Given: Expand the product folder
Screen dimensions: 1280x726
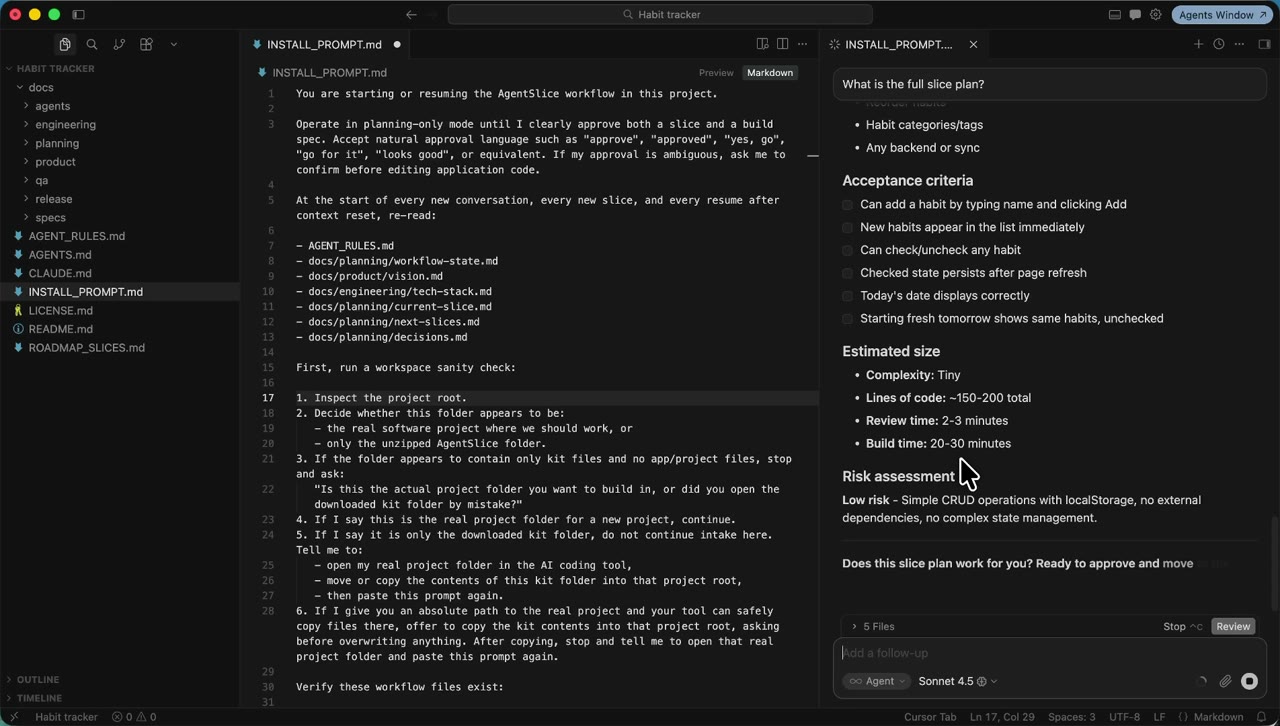Looking at the screenshot, I should coord(55,162).
